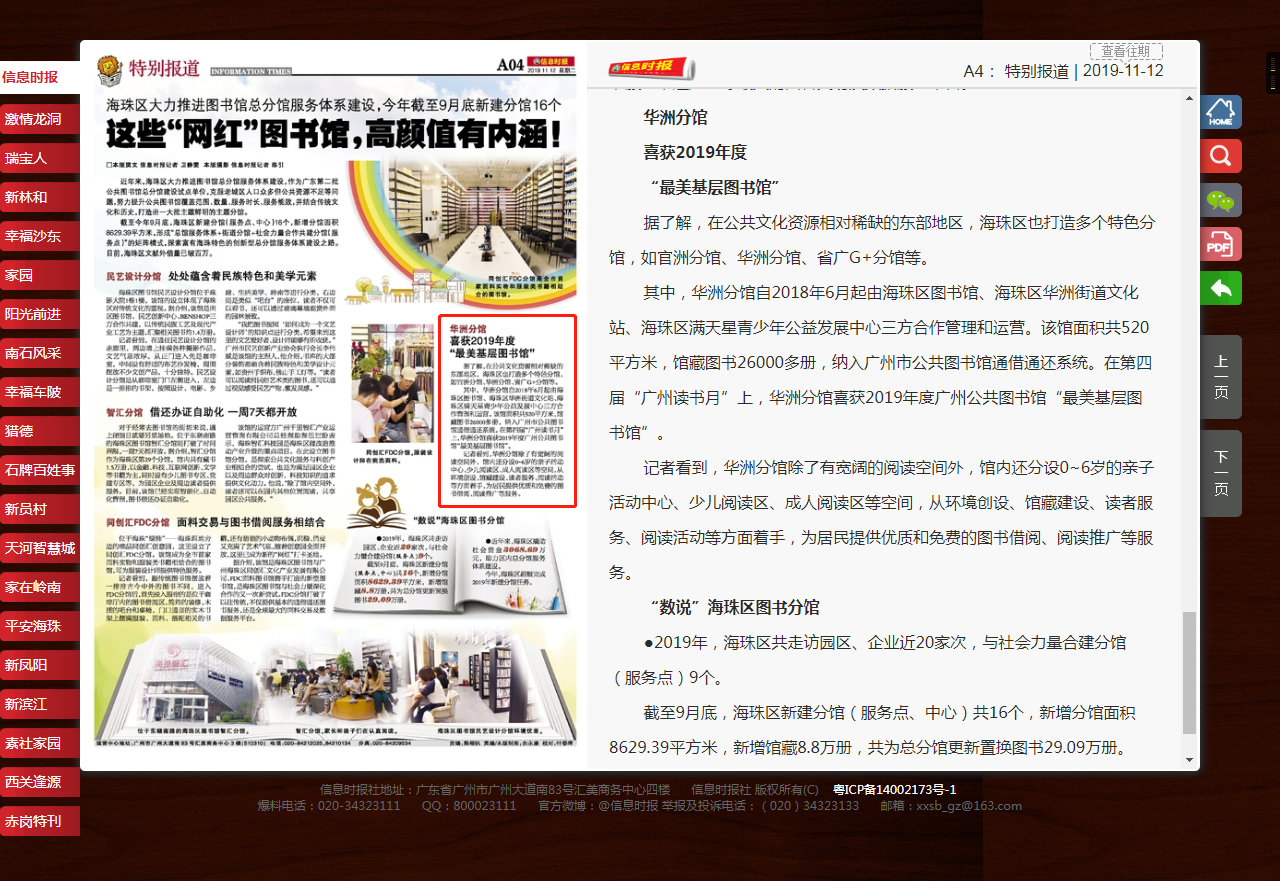Viewport: 1280px width, 881px height.
Task: Select the 信息时报 sidebar tab
Action: (x=40, y=77)
